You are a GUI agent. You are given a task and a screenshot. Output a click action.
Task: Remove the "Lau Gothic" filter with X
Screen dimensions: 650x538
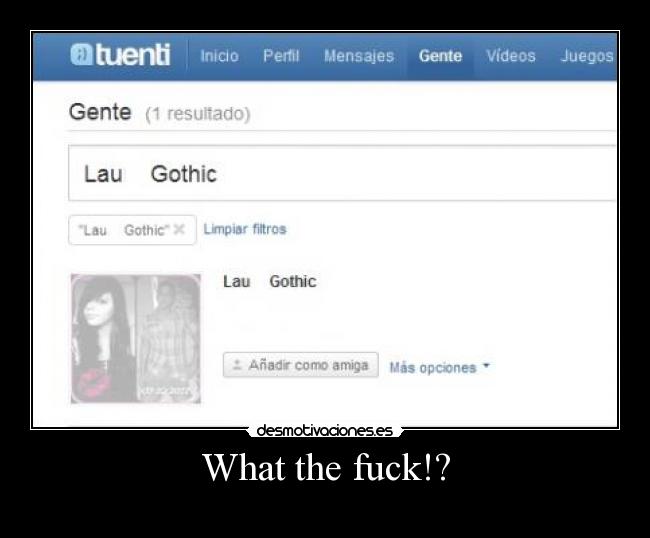click(179, 229)
